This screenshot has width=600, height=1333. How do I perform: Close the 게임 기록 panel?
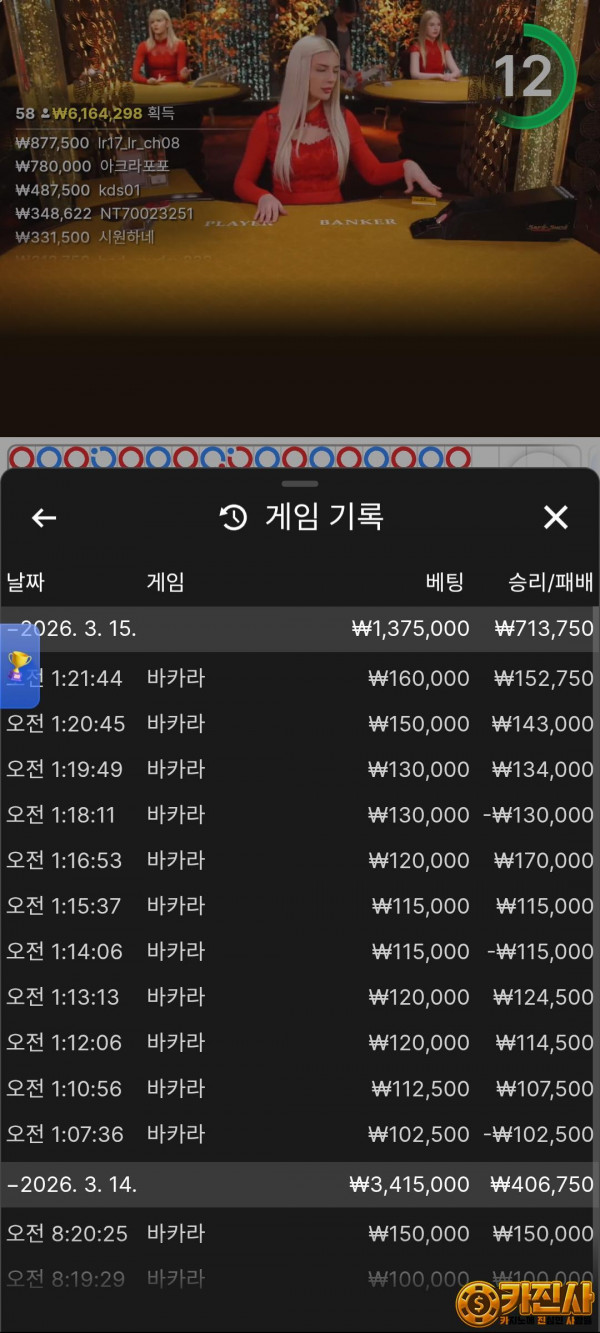click(x=555, y=517)
